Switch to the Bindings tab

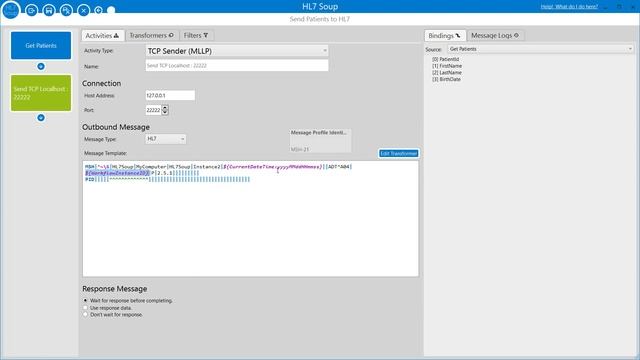pos(444,36)
